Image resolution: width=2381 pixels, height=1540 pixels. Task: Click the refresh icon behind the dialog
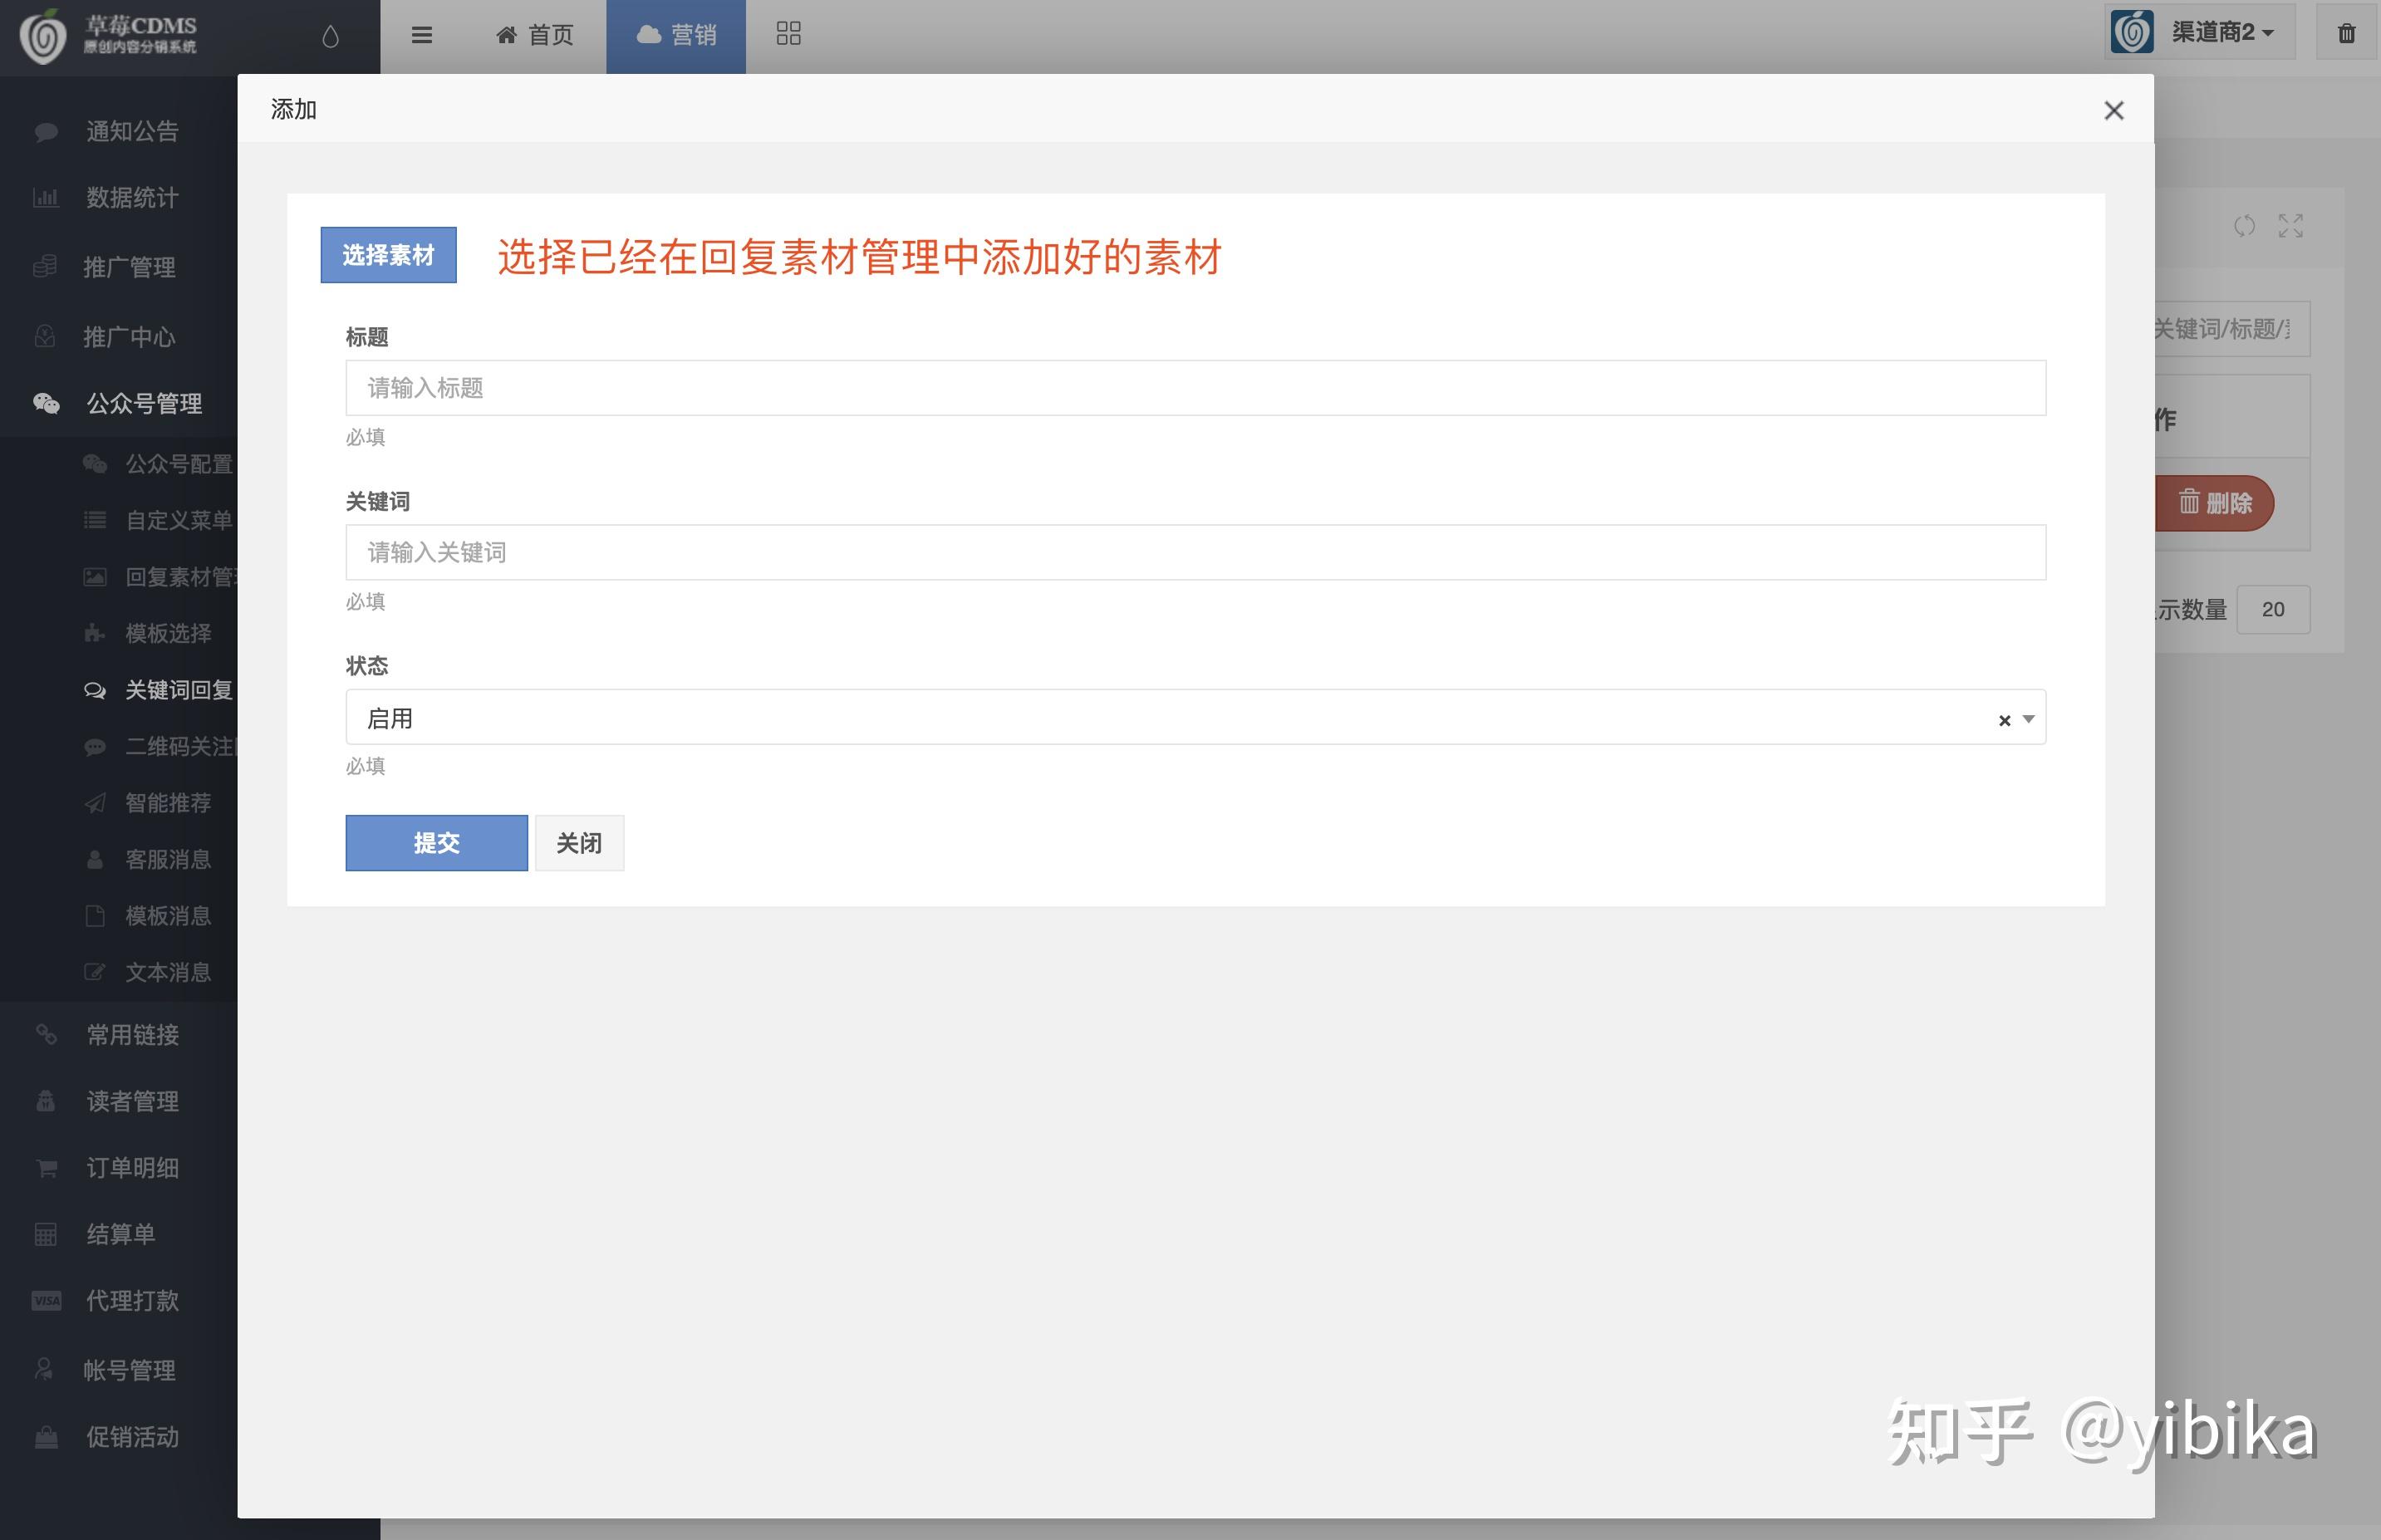click(x=2244, y=225)
